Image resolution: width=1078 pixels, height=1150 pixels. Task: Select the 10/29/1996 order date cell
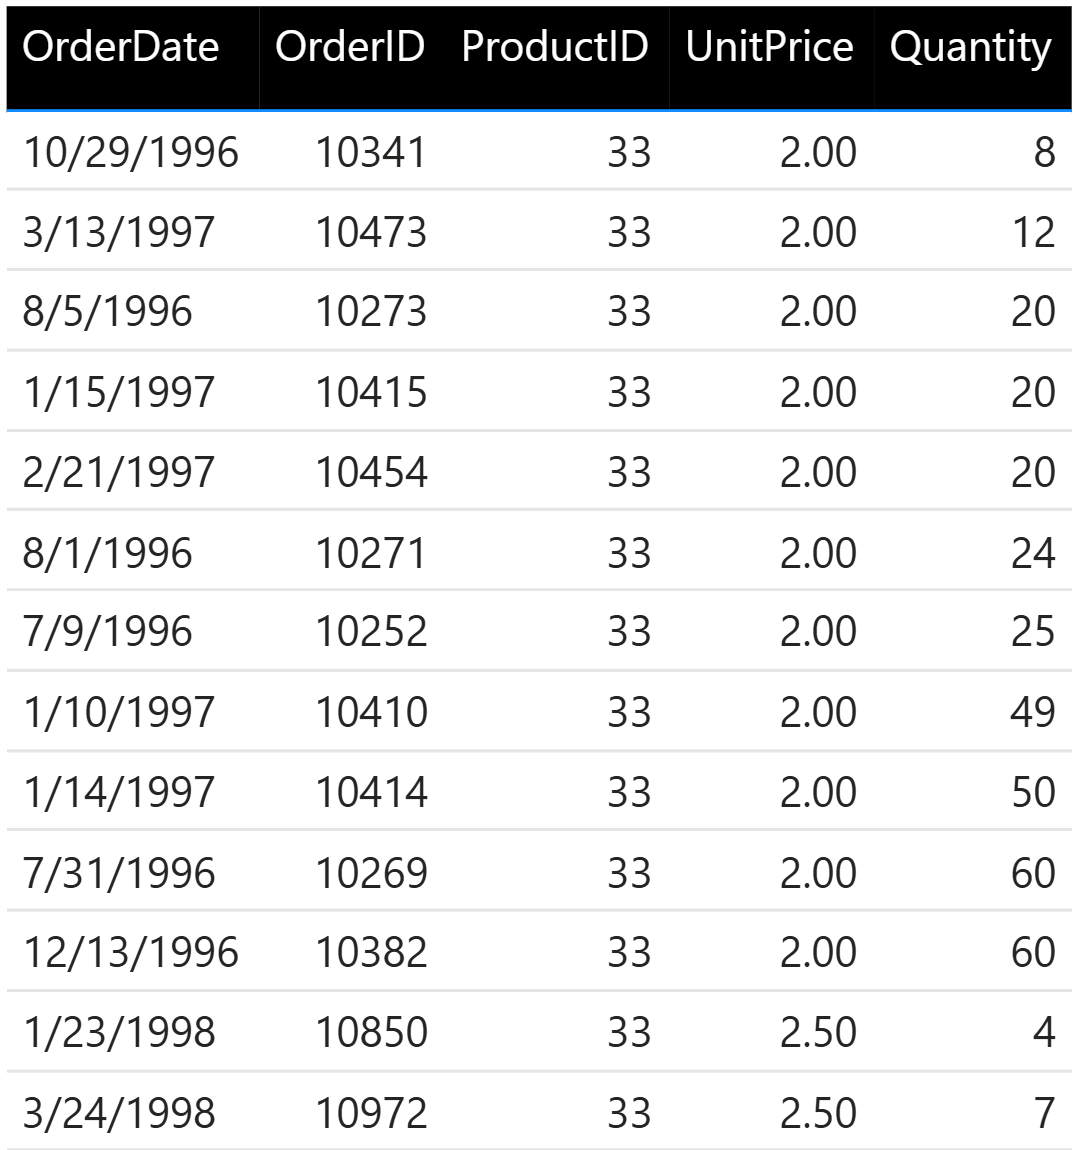coord(131,153)
